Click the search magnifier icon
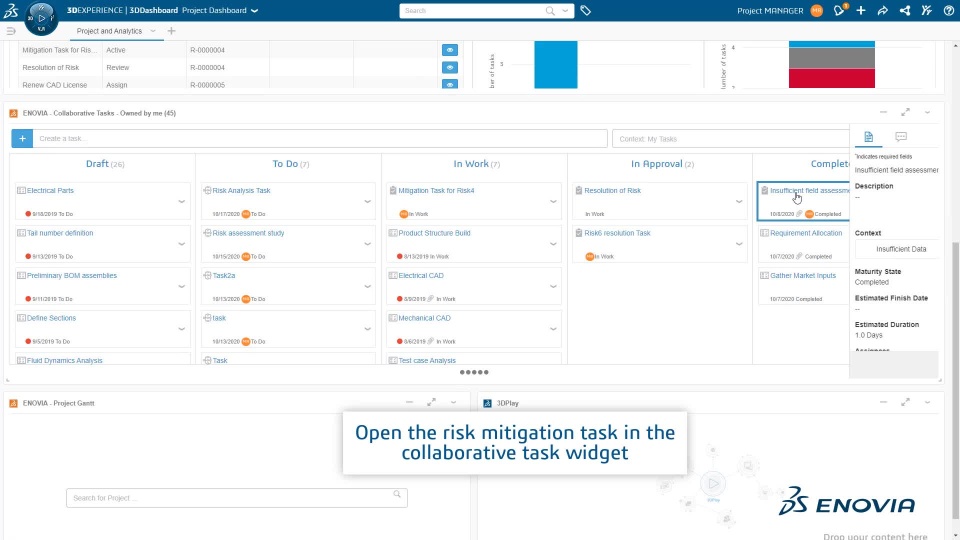 (550, 10)
